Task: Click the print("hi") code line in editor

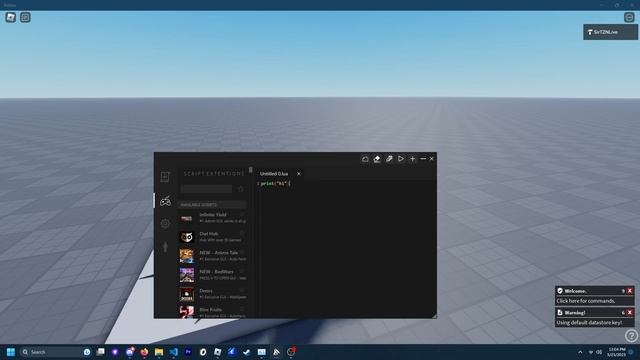Action: tap(276, 184)
